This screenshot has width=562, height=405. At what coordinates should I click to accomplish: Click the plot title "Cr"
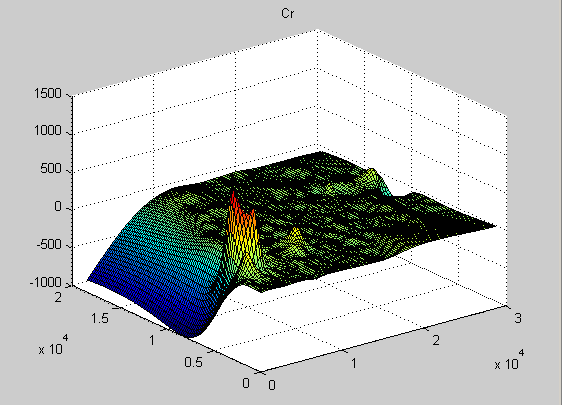[288, 14]
